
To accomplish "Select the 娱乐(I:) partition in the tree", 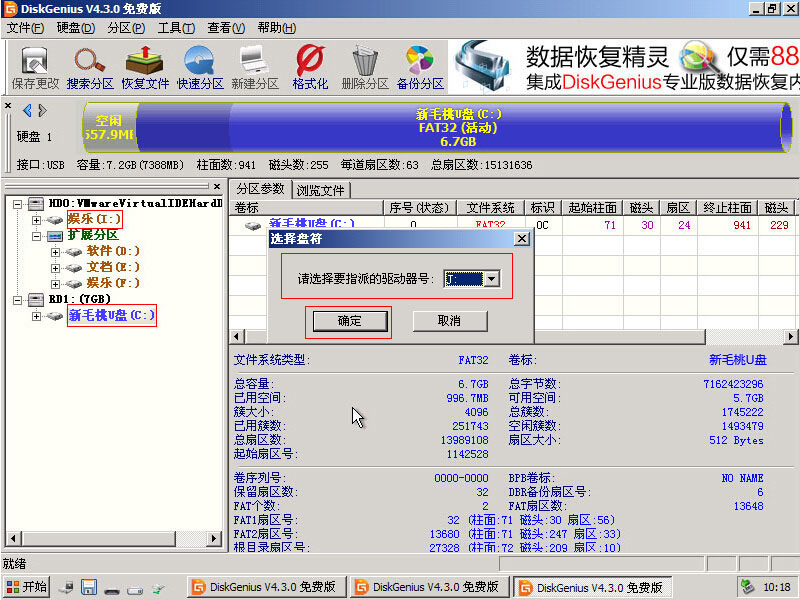I will coord(94,219).
